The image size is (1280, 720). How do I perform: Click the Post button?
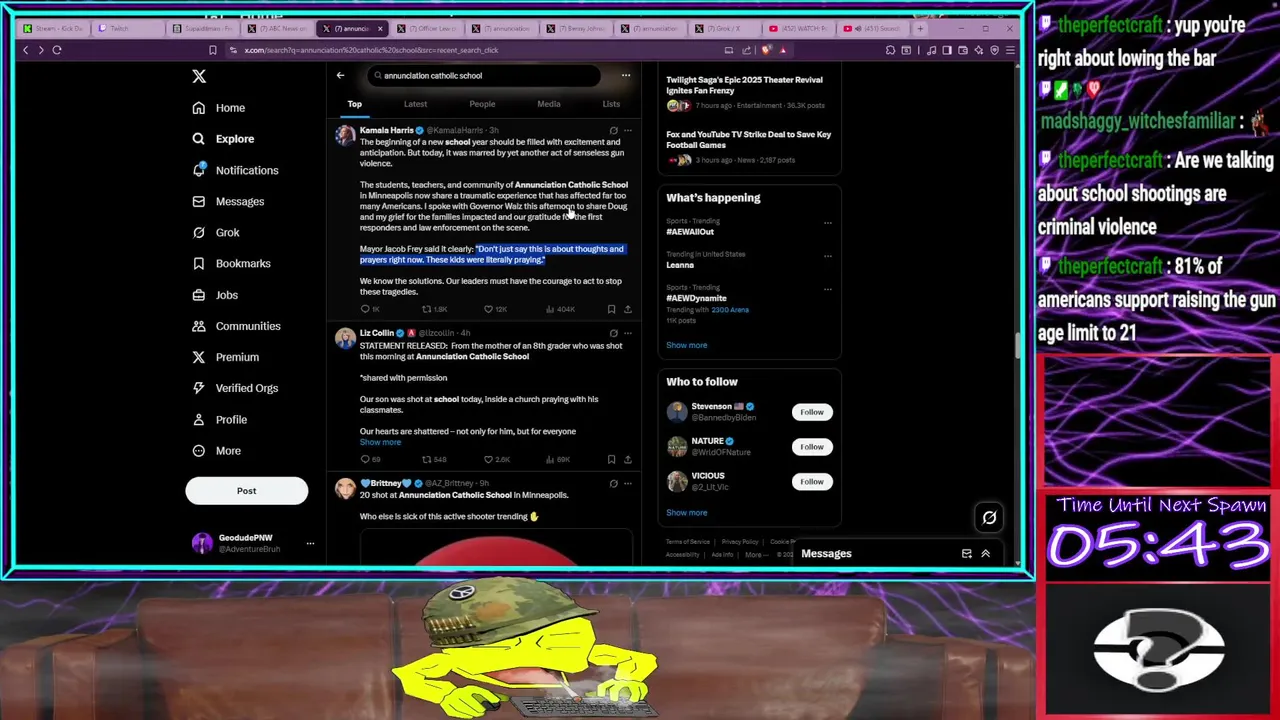(246, 491)
